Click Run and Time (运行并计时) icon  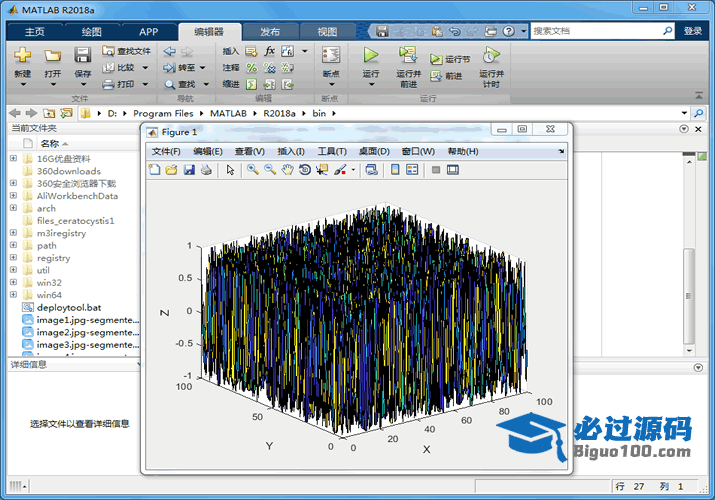tap(492, 55)
